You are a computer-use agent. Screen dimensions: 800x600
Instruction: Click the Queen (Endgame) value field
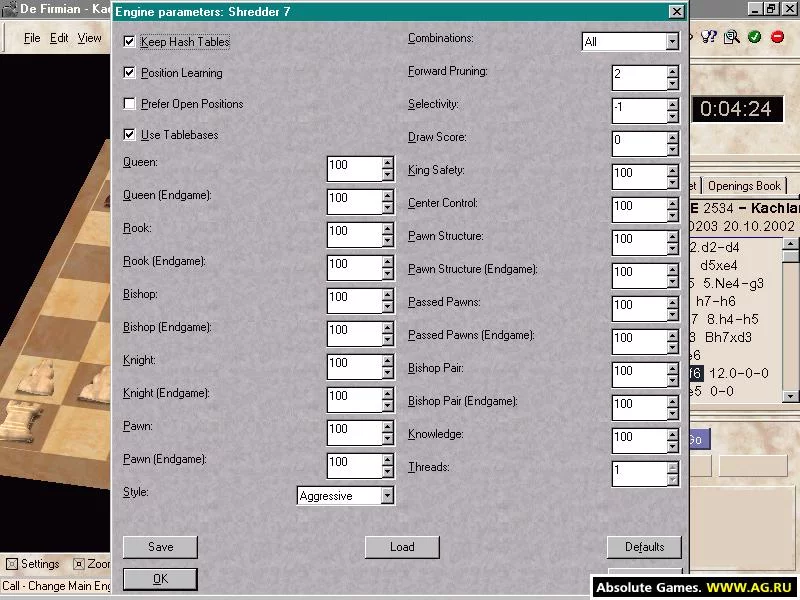coord(354,202)
